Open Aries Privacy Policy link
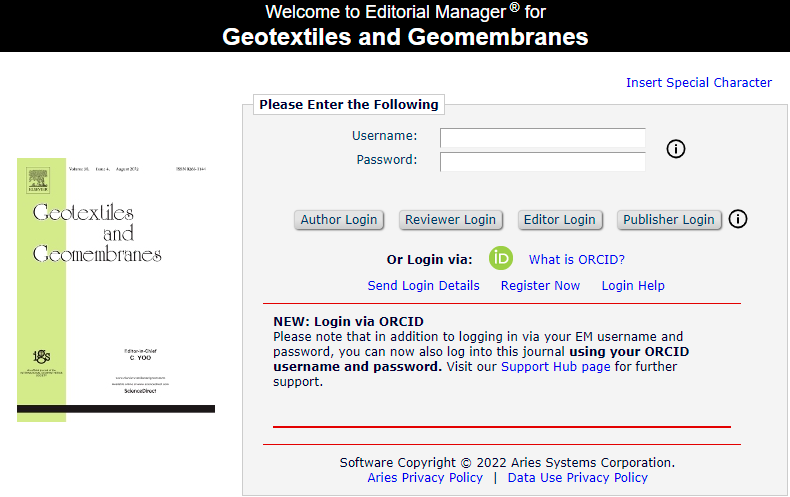Screen dimensions: 790x497 point(425,478)
